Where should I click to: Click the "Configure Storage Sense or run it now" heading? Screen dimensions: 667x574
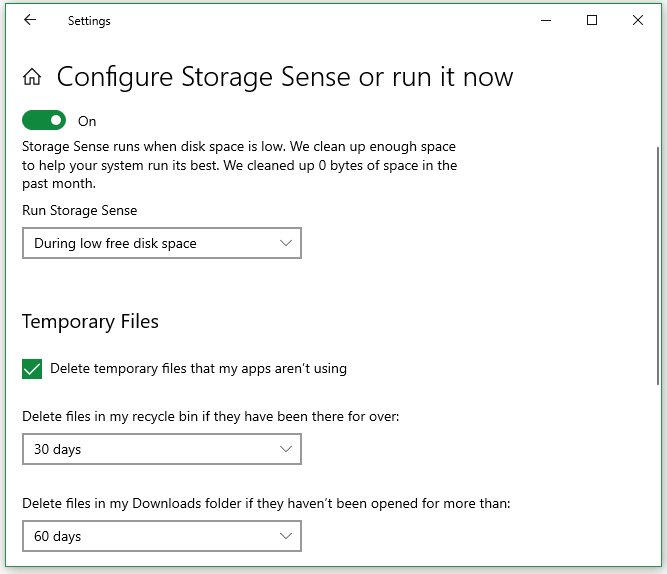click(x=285, y=77)
